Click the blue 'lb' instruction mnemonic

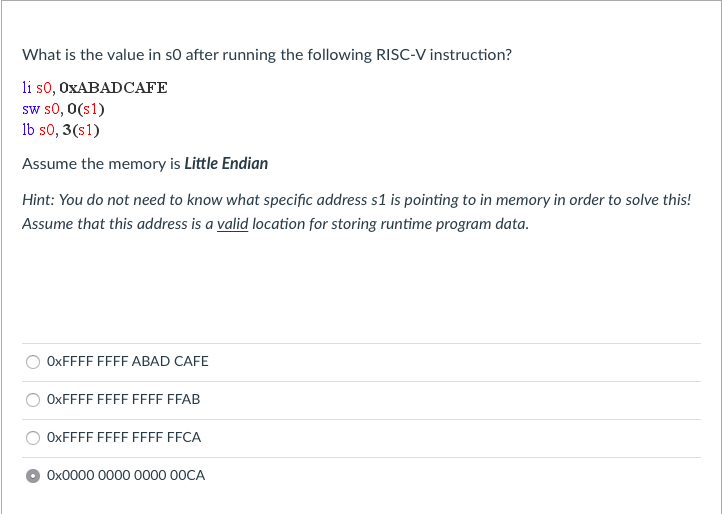pos(28,130)
